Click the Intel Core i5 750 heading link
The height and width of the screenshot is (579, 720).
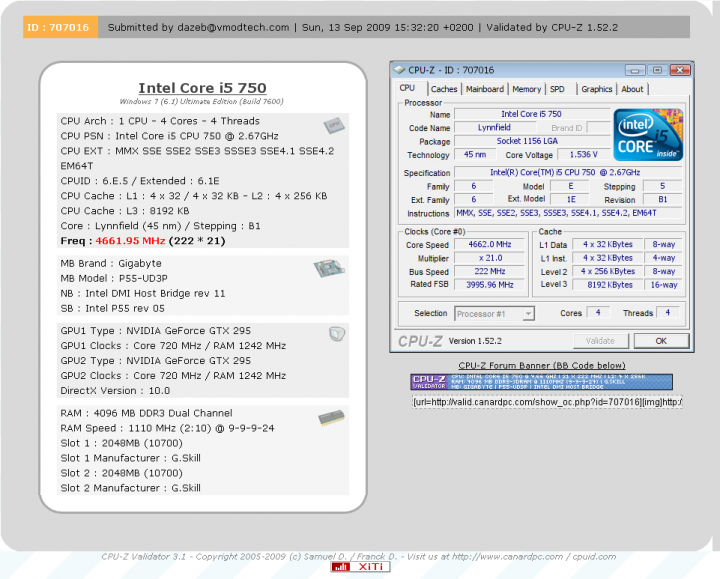coord(202,88)
